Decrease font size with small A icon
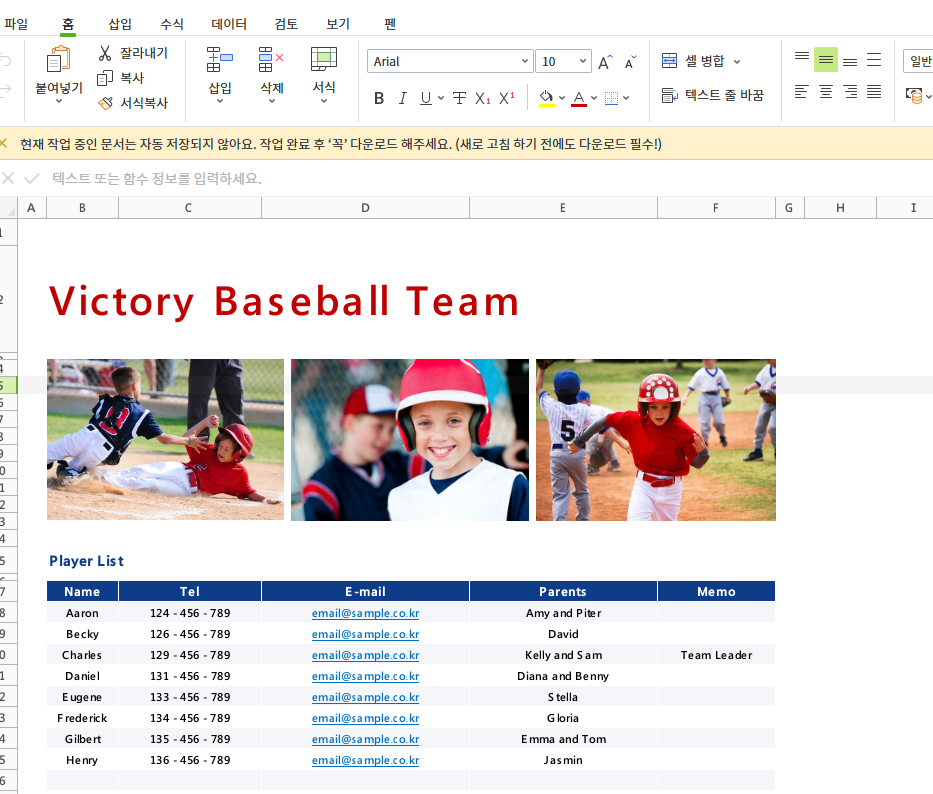Screen dimensions: 933x794 tap(630, 62)
